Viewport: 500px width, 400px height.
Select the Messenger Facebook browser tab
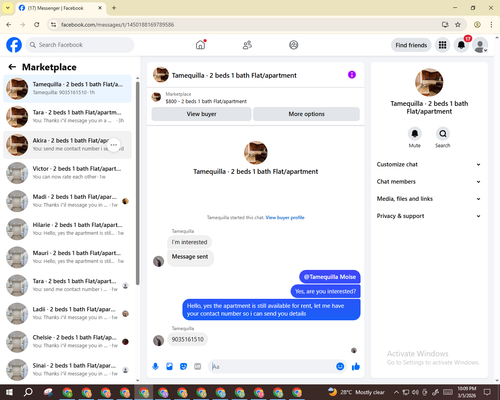click(x=60, y=8)
